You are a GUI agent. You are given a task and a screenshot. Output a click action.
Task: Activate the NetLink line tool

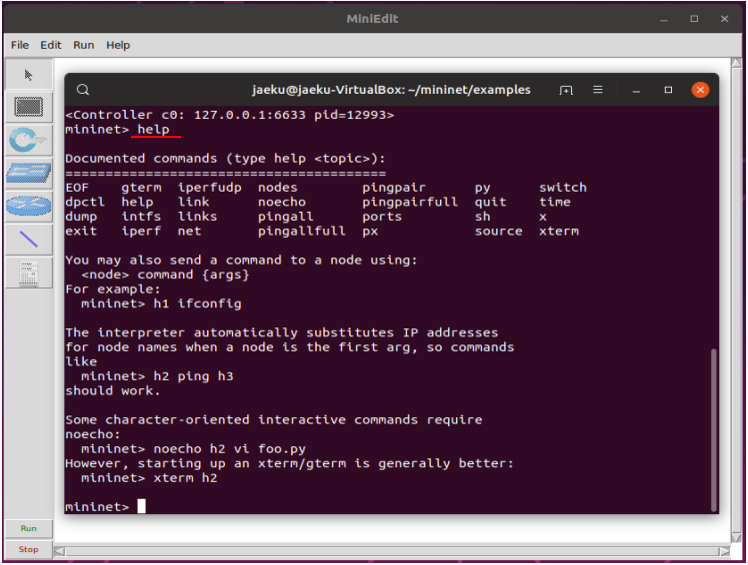pyautogui.click(x=28, y=239)
